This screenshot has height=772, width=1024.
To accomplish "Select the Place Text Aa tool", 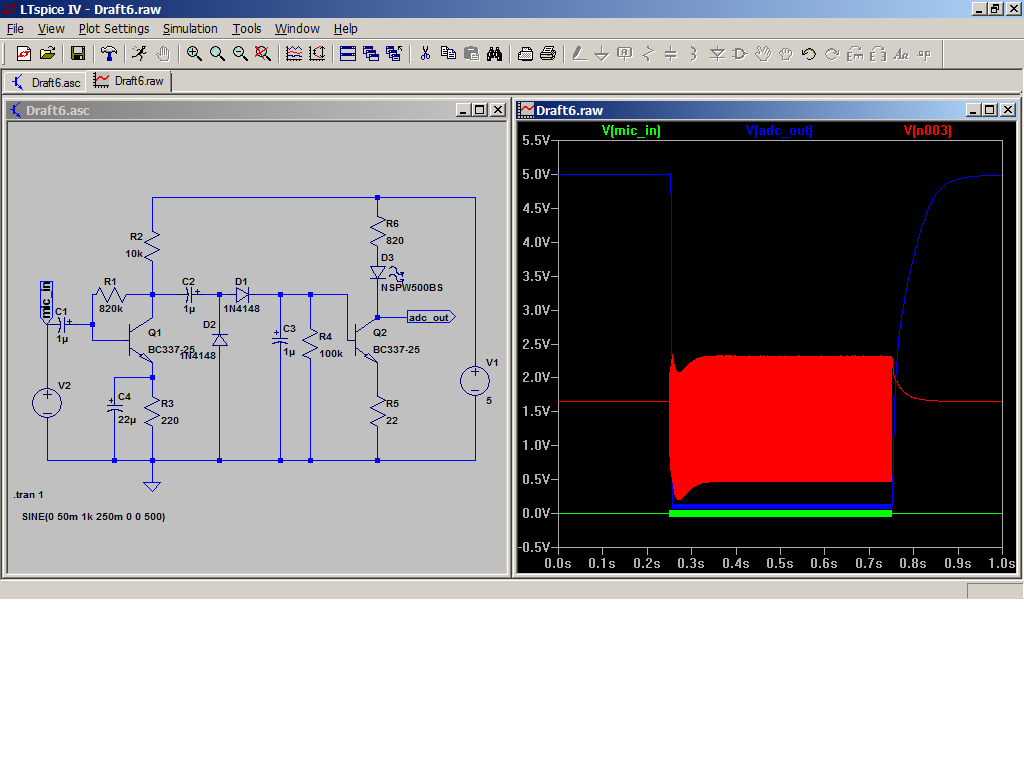I will (x=901, y=54).
